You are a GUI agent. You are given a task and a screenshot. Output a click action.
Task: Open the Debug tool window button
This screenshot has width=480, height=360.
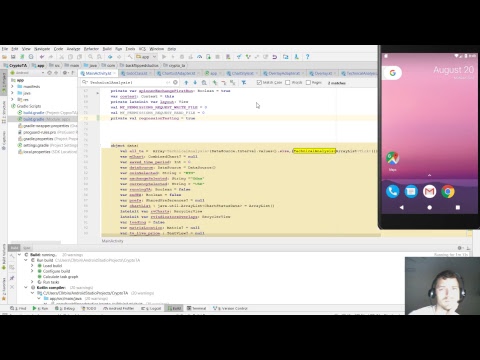tap(65, 308)
